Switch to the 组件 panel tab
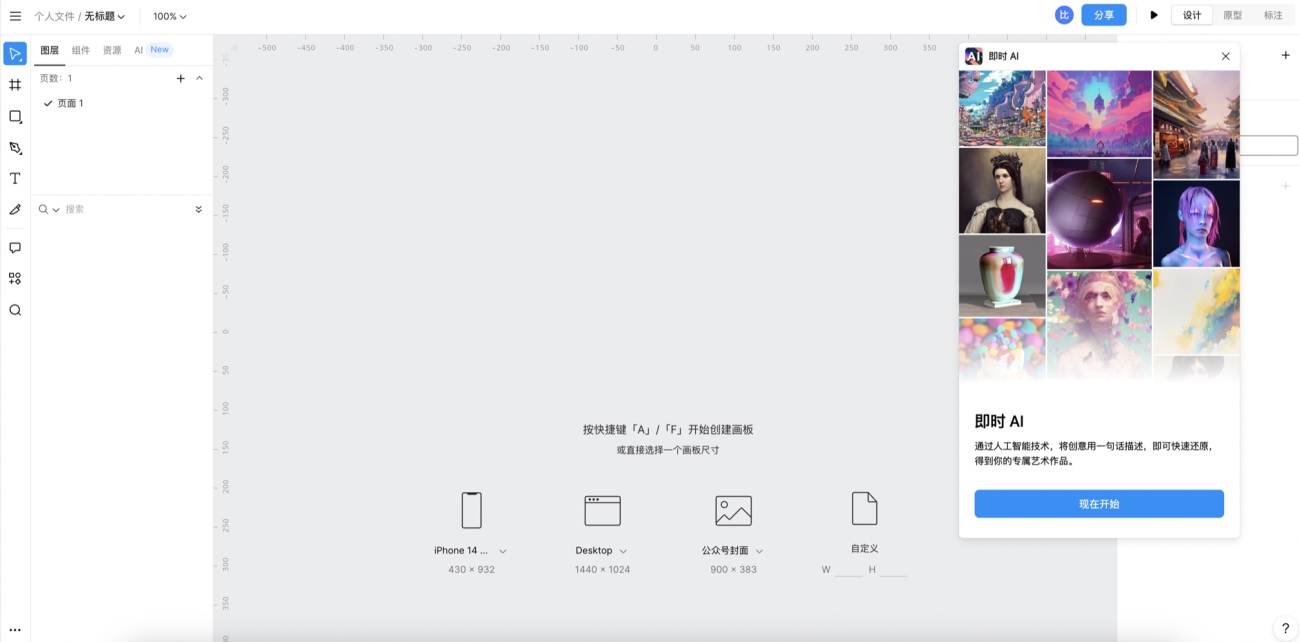The height and width of the screenshot is (642, 1300). (81, 49)
